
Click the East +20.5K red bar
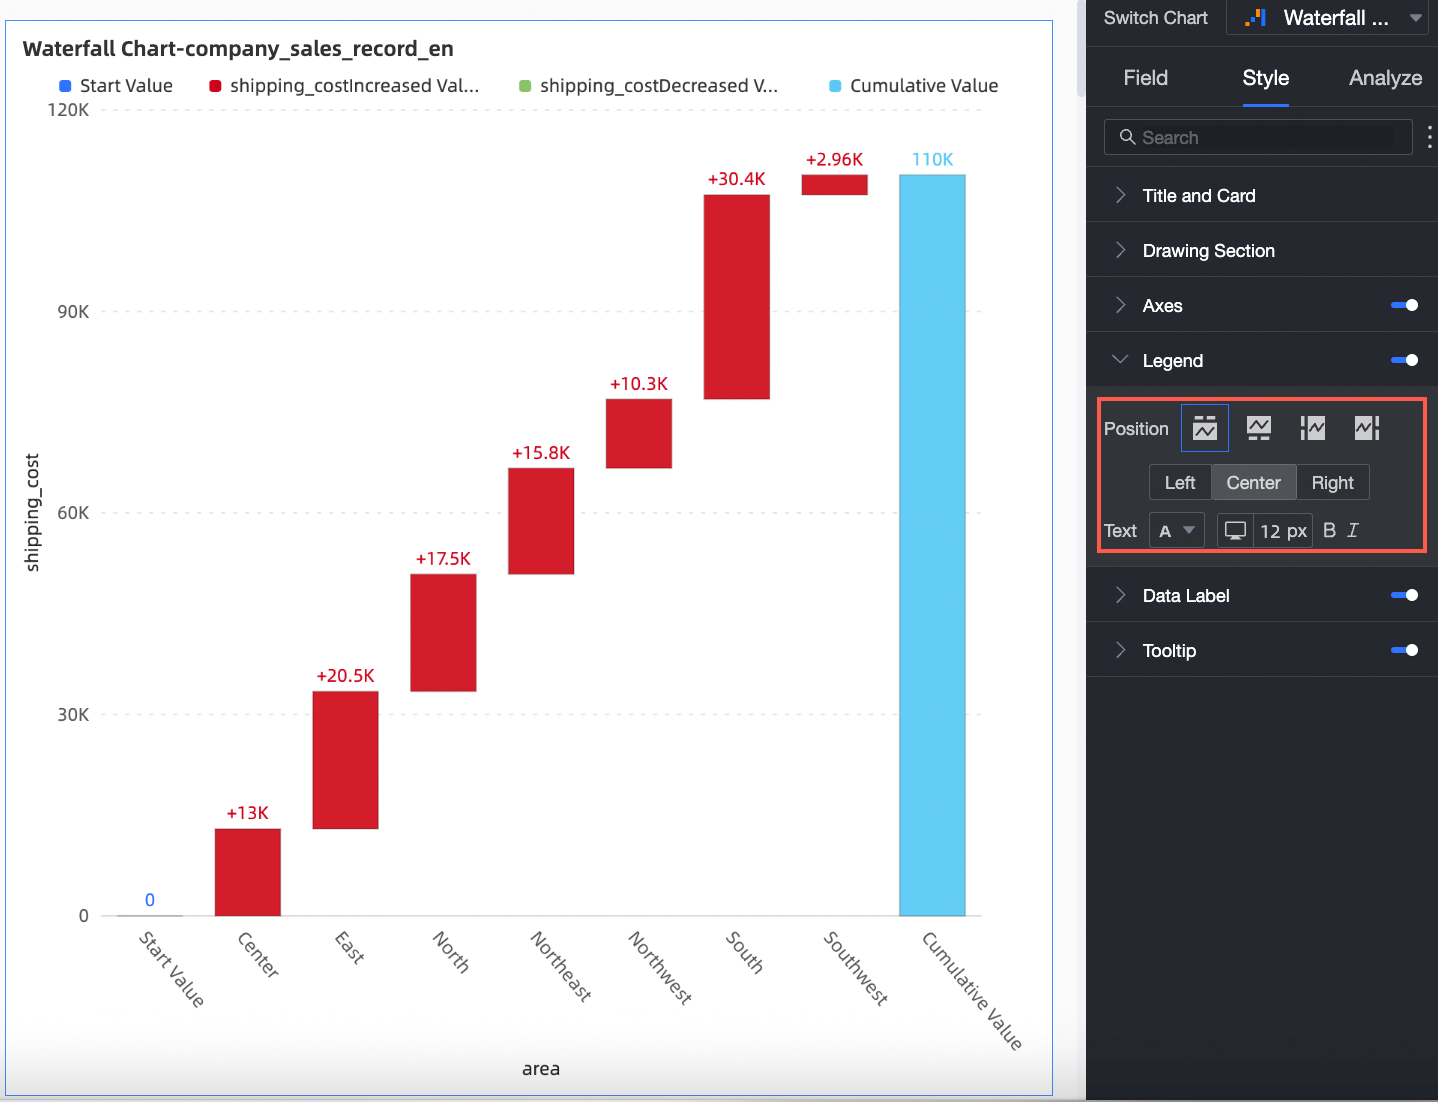(345, 760)
